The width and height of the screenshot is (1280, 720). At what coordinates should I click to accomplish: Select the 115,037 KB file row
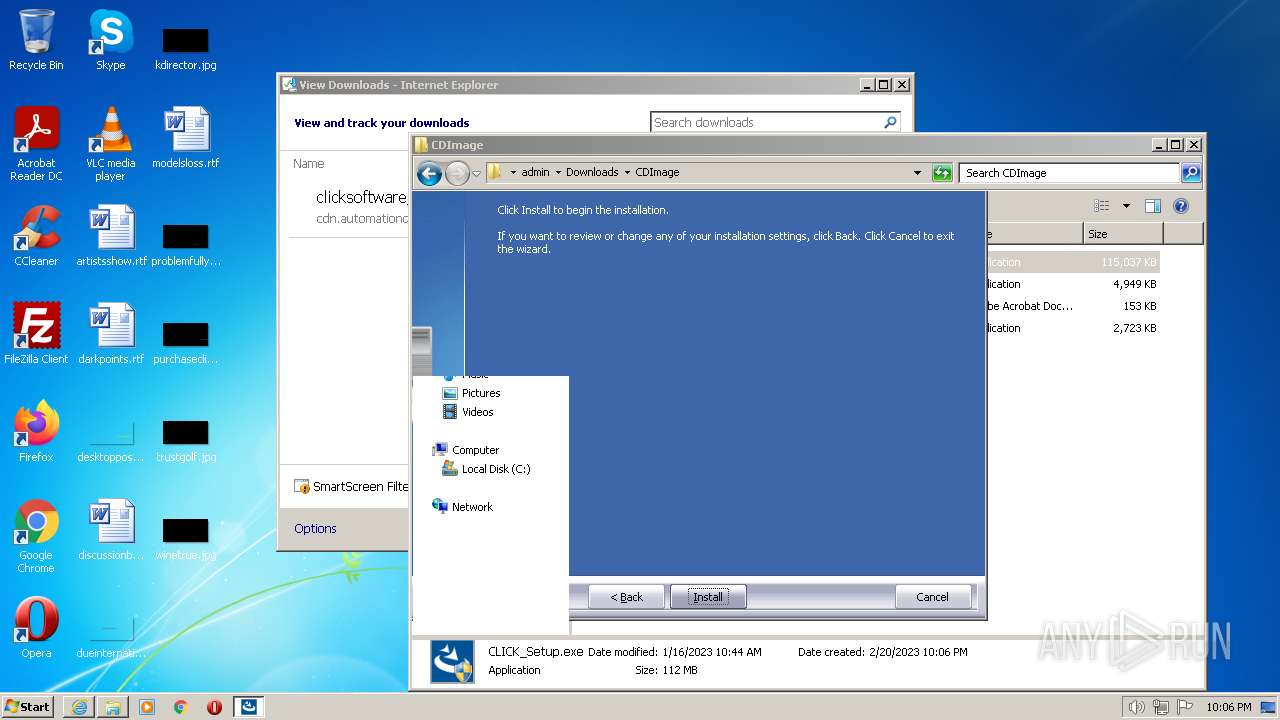[x=1073, y=262]
